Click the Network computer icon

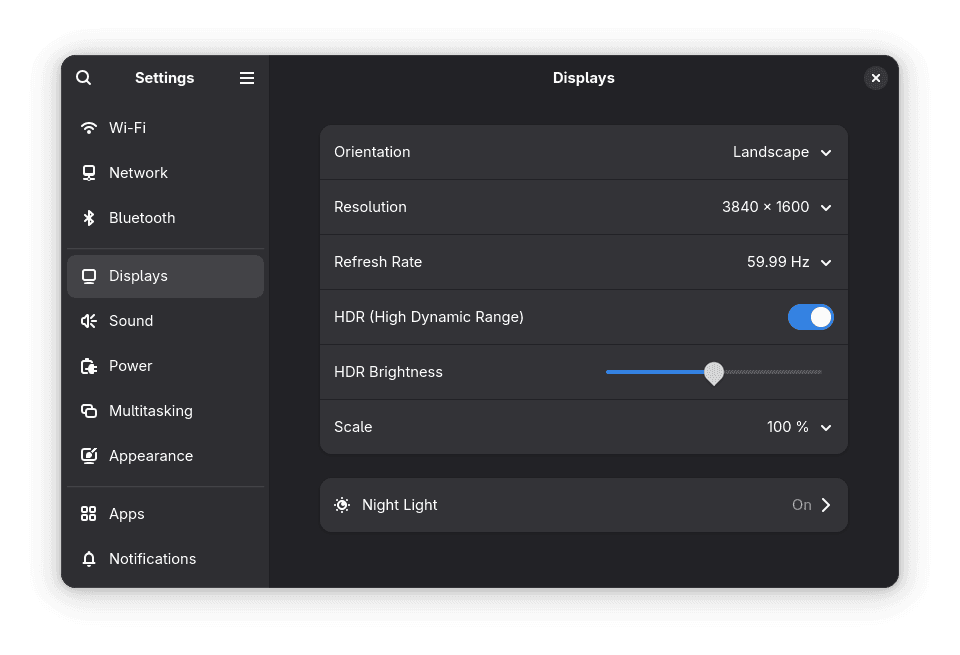pyautogui.click(x=89, y=173)
